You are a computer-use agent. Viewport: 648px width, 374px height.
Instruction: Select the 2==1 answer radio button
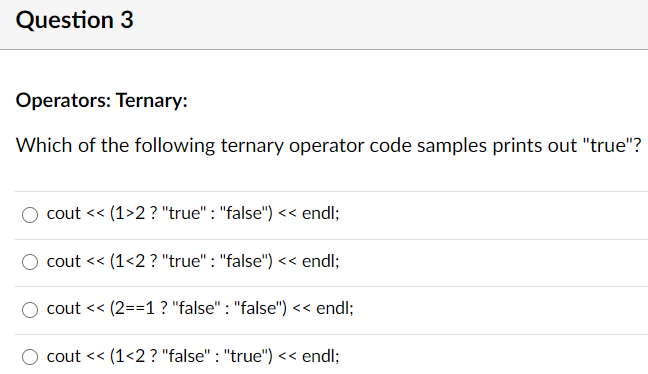(x=30, y=310)
